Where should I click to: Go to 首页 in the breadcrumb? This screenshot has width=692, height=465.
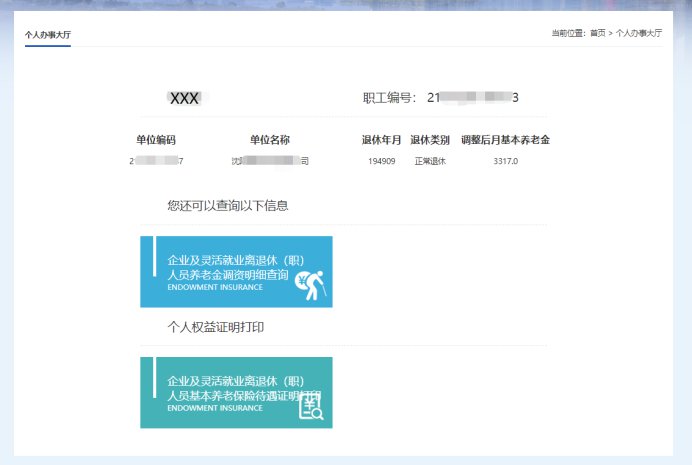click(x=597, y=33)
